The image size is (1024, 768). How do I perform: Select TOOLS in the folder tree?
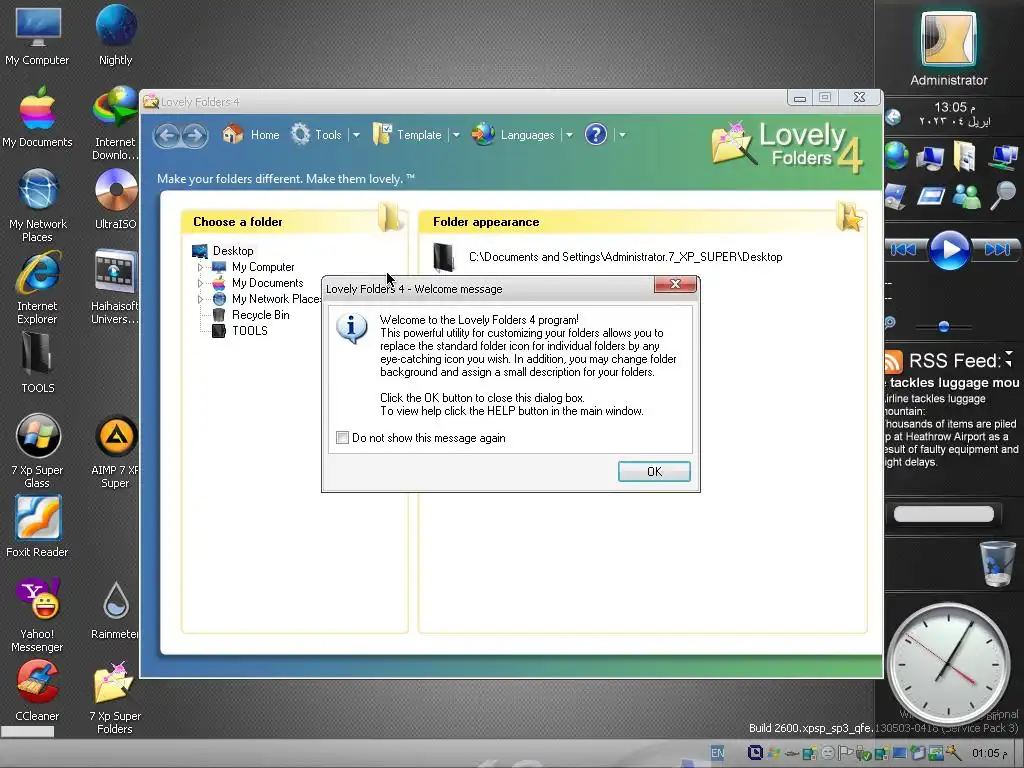249,330
